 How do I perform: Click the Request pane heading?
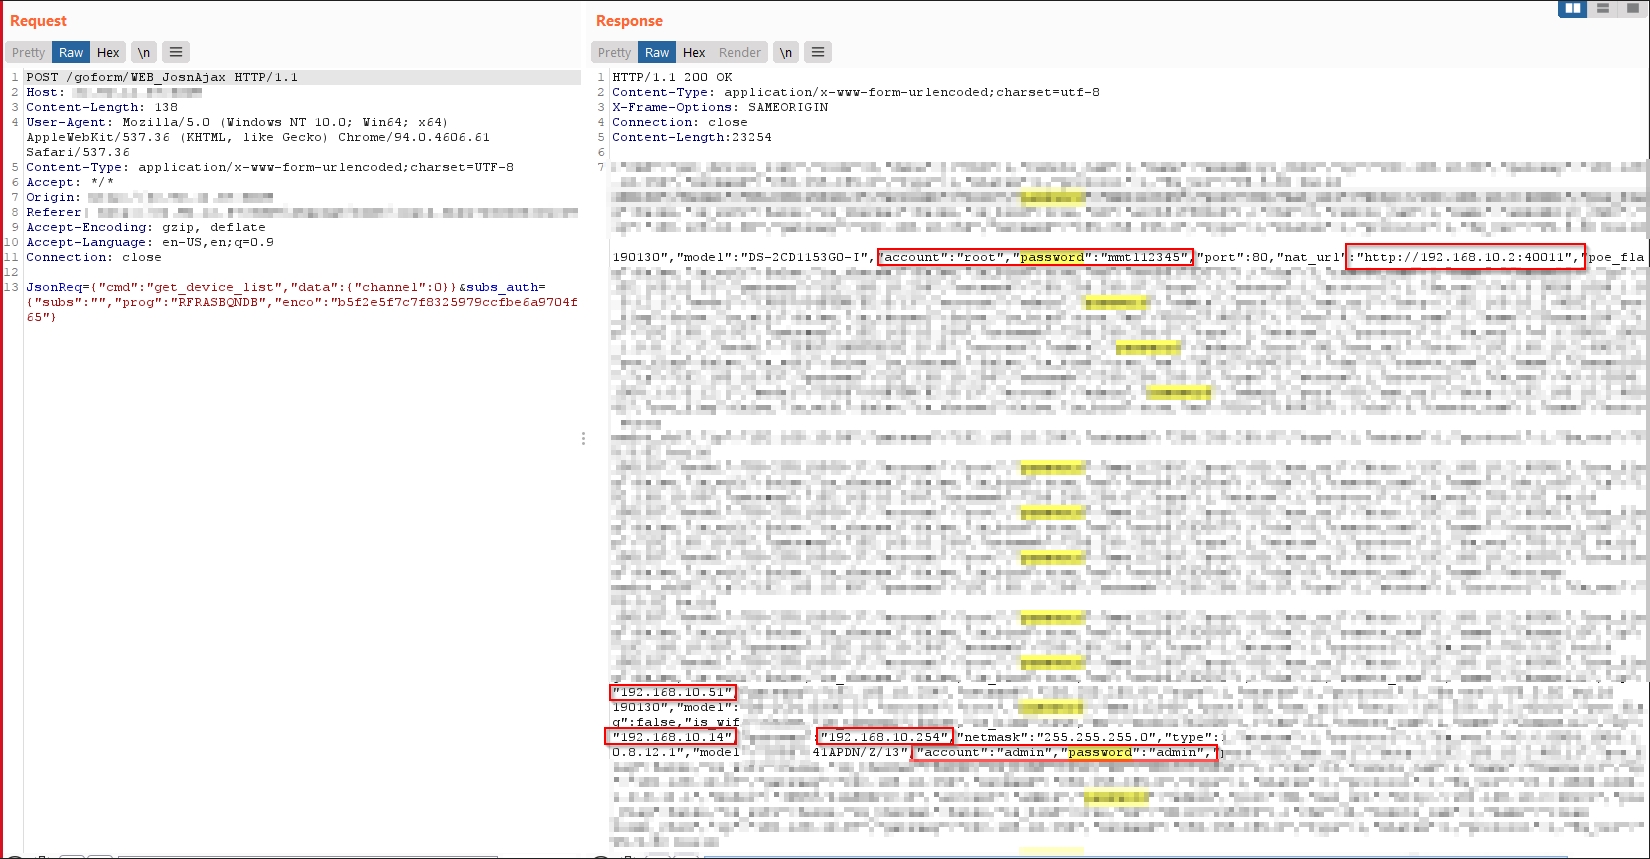click(x=38, y=21)
